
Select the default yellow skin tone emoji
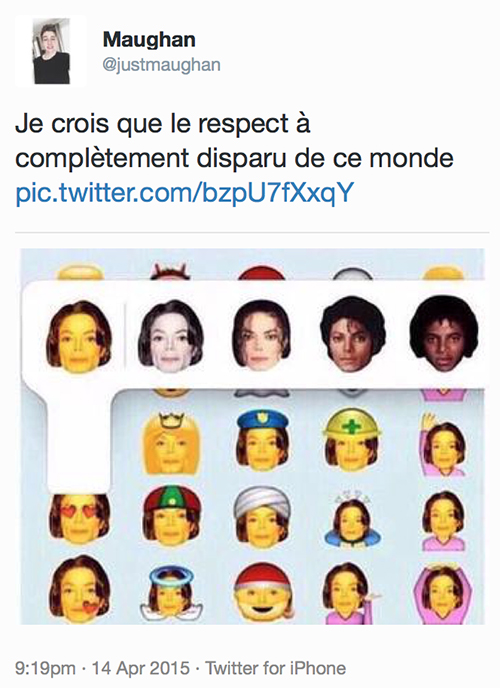pos(79,336)
